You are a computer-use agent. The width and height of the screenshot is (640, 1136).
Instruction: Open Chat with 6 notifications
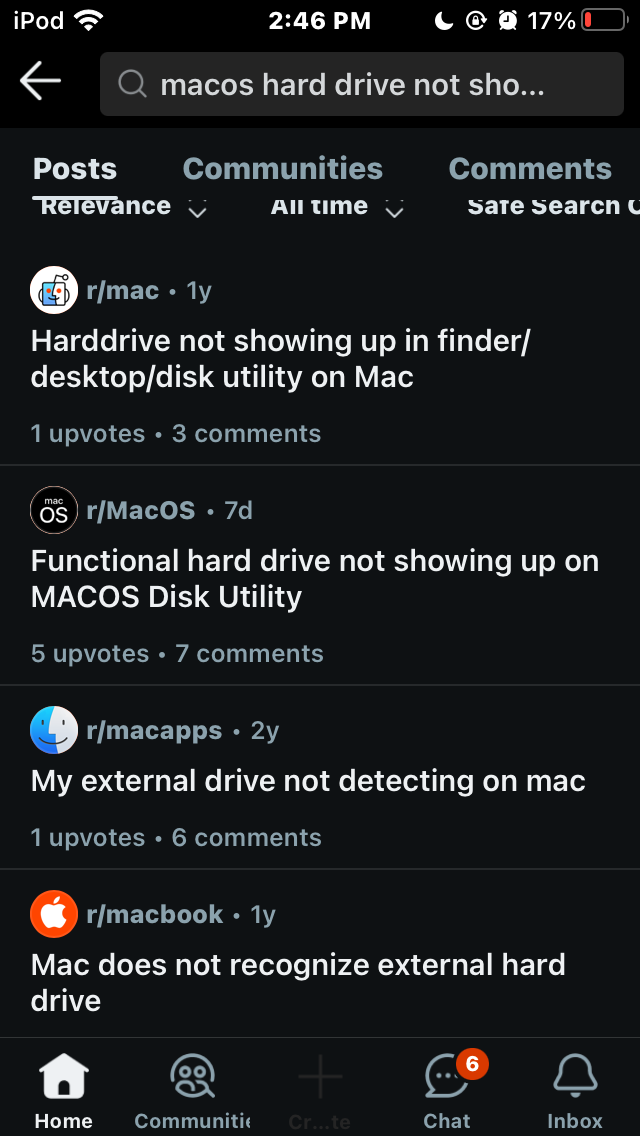coord(447,1090)
